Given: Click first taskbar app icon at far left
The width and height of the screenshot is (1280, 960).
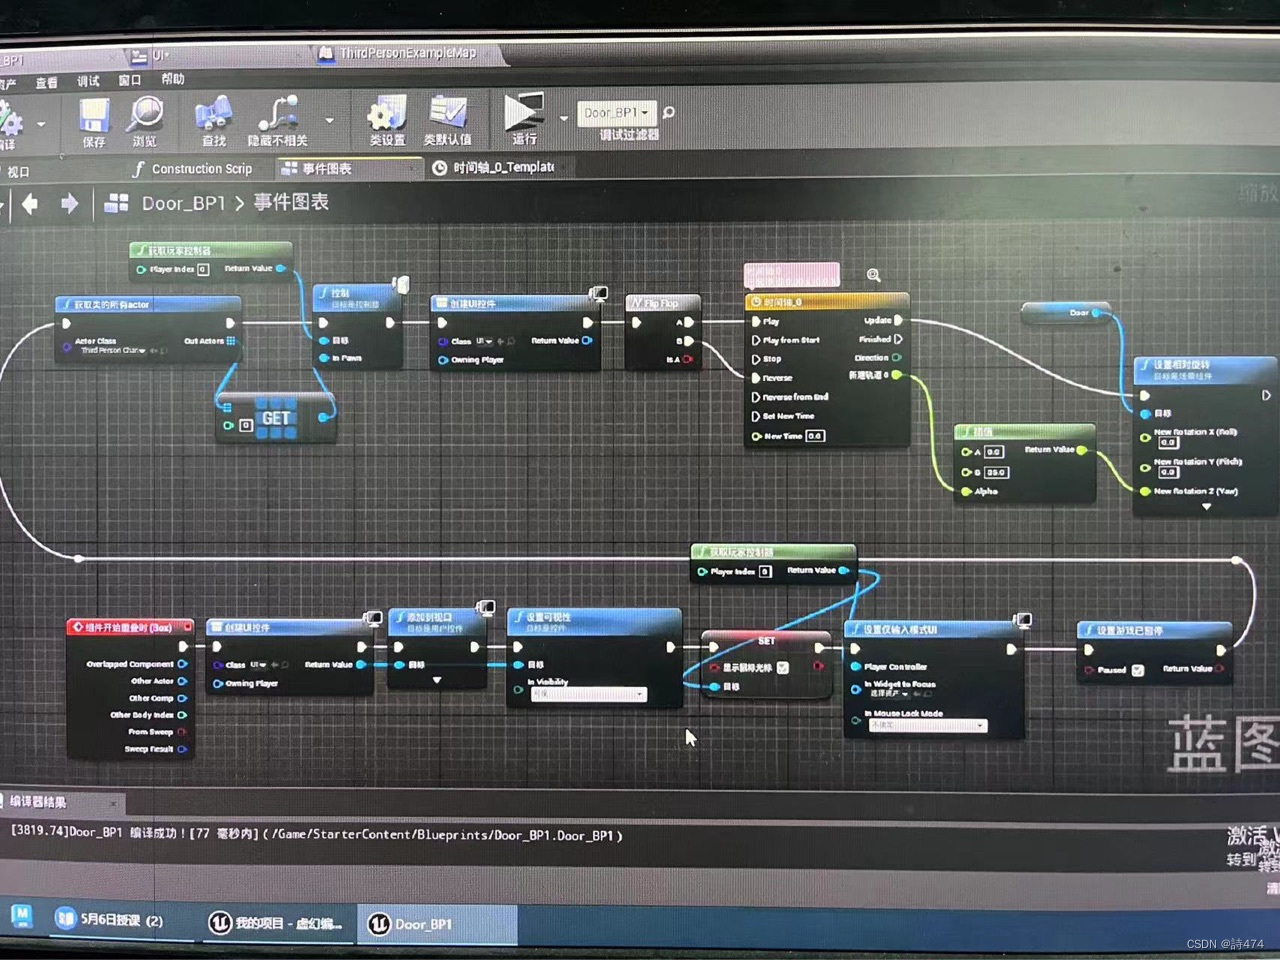Looking at the screenshot, I should (x=22, y=916).
